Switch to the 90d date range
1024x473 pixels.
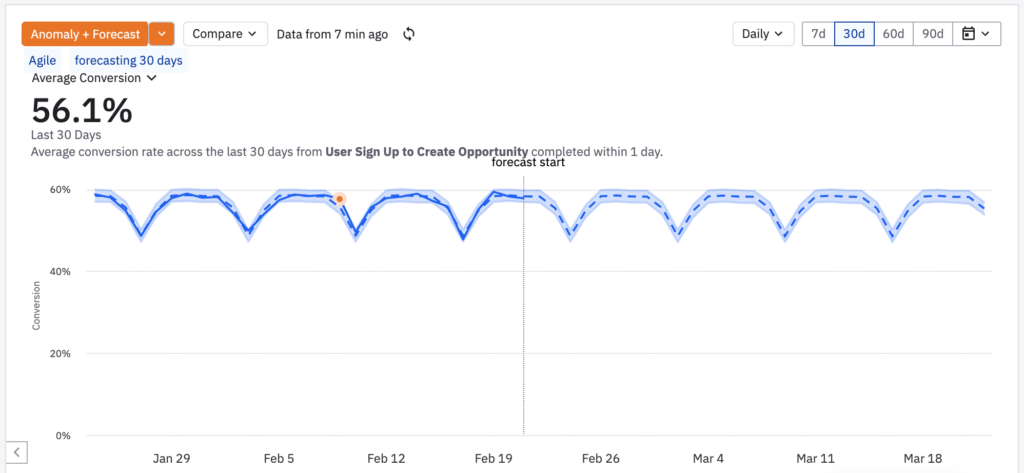[x=932, y=34]
